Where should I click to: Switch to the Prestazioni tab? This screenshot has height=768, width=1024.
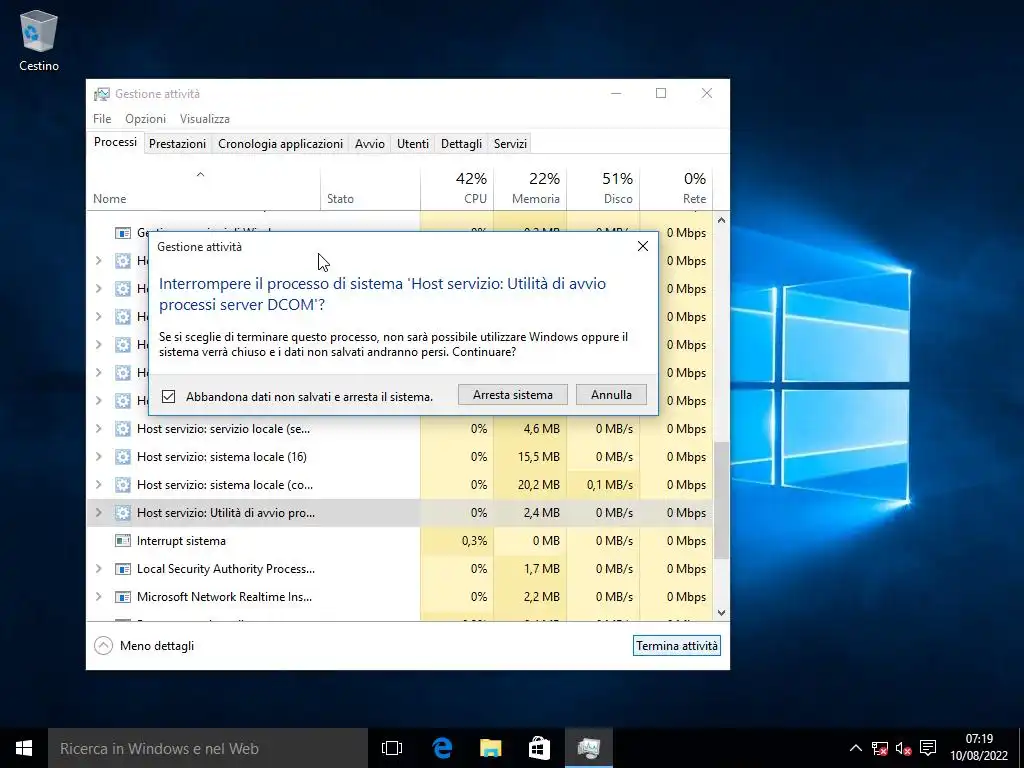177,144
